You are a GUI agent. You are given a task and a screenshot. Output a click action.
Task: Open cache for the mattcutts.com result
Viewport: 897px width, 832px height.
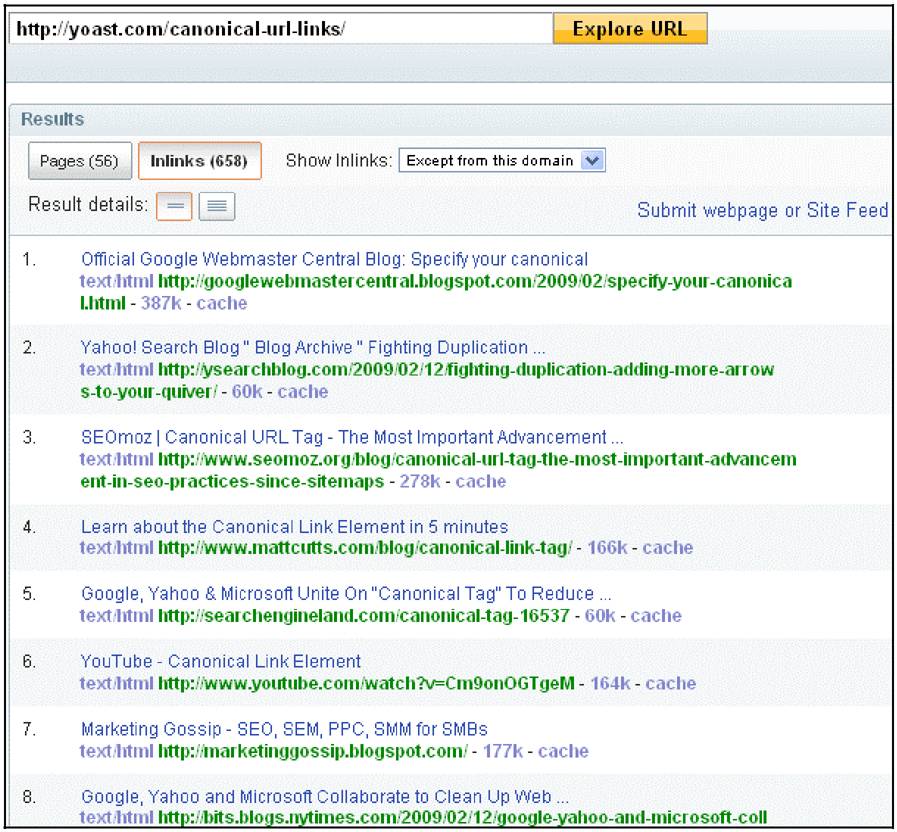pyautogui.click(x=668, y=548)
